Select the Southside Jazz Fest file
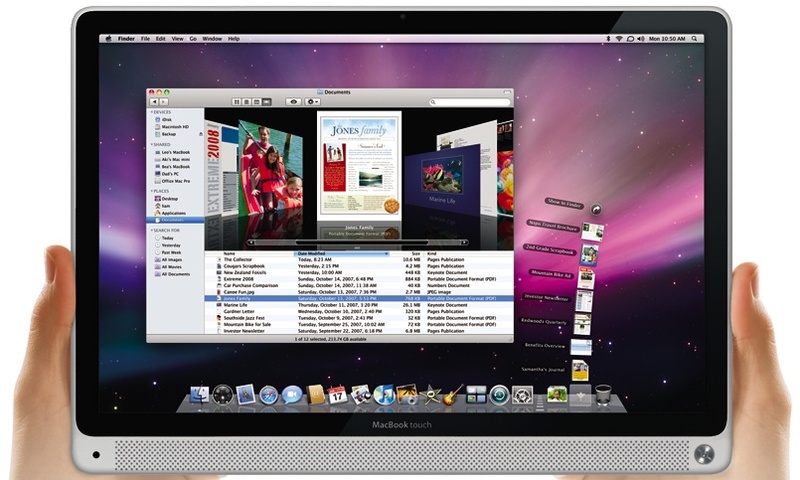 (x=359, y=318)
